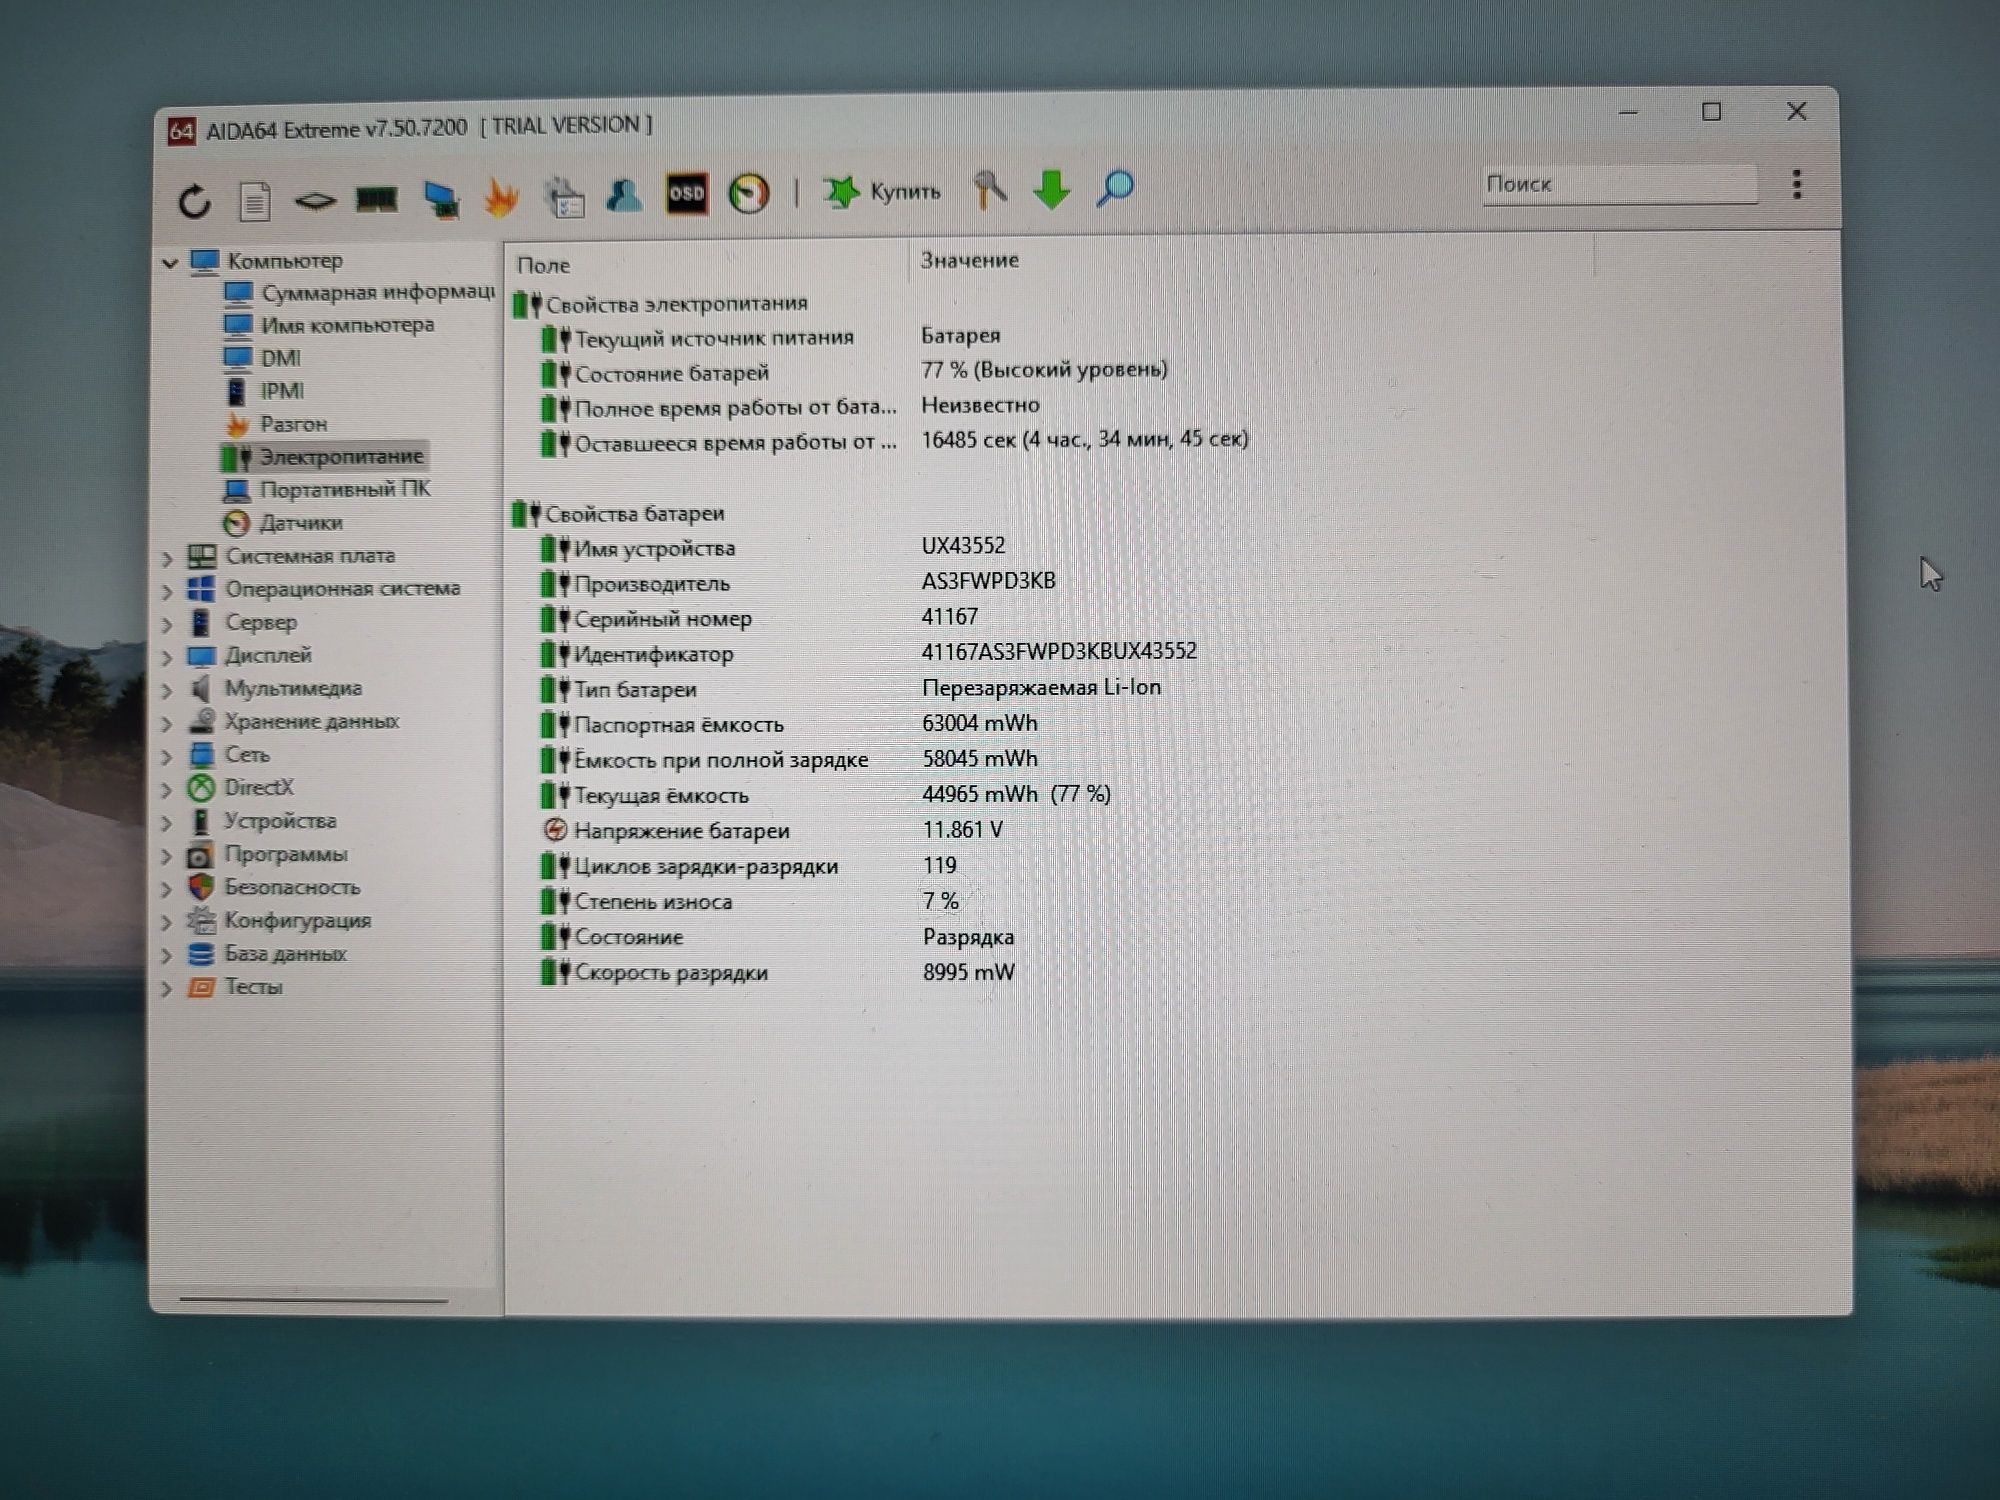The width and height of the screenshot is (2000, 1500).
Task: Select the Тип батареи row
Action: [851, 688]
